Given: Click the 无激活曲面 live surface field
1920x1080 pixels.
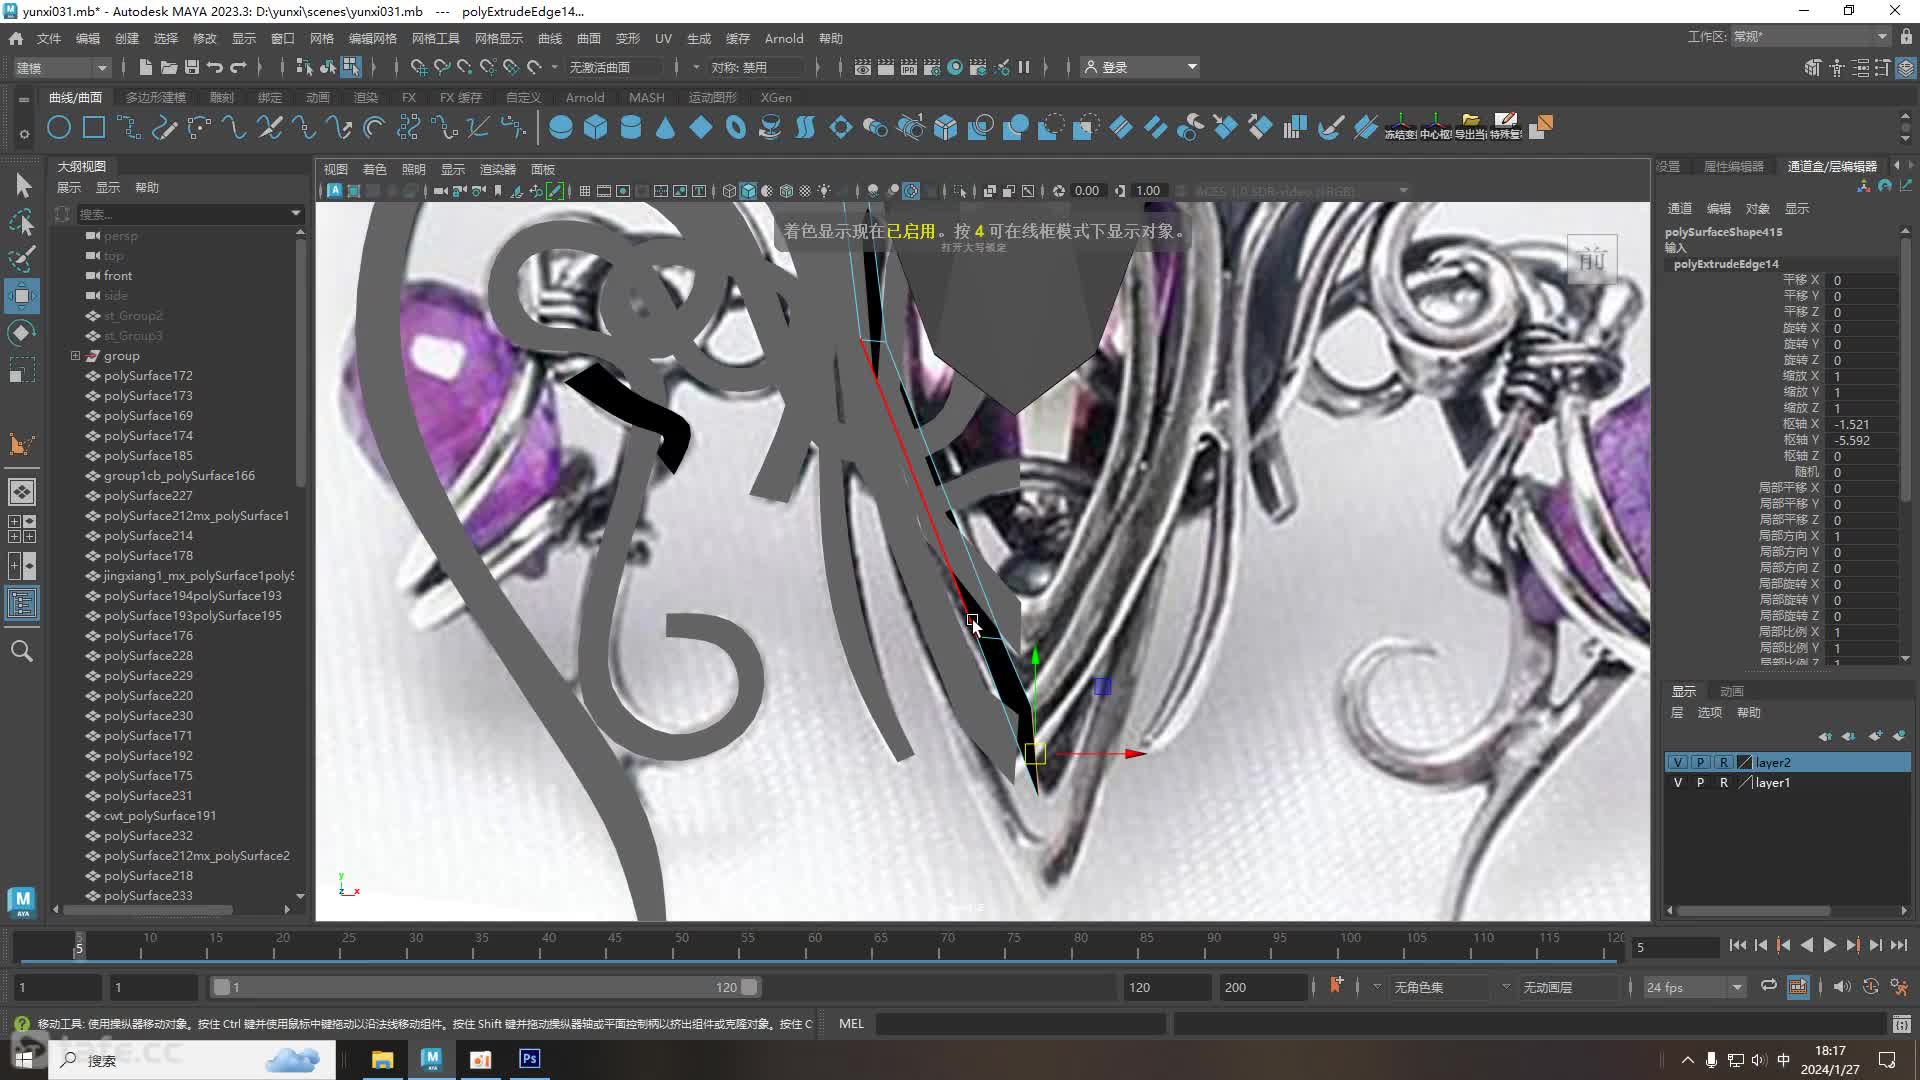Looking at the screenshot, I should [614, 67].
